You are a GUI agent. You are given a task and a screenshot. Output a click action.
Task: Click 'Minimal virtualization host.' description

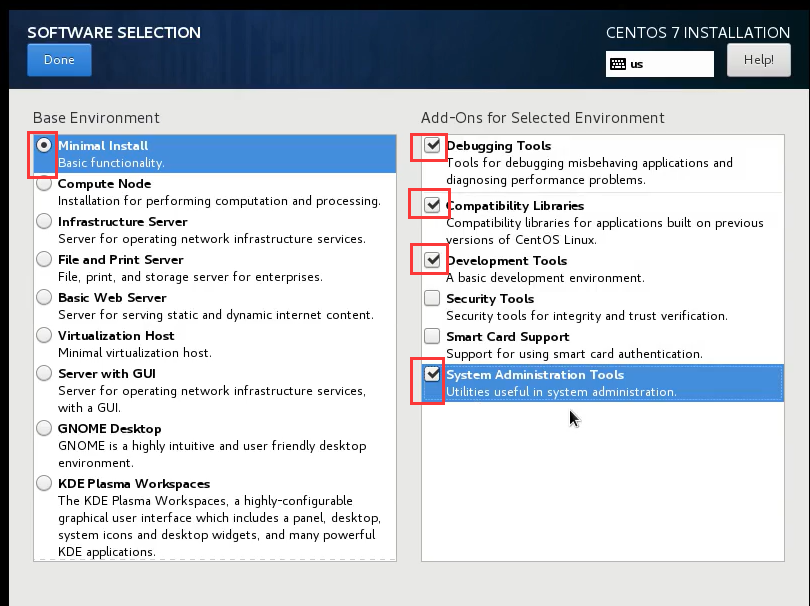click(x=134, y=353)
